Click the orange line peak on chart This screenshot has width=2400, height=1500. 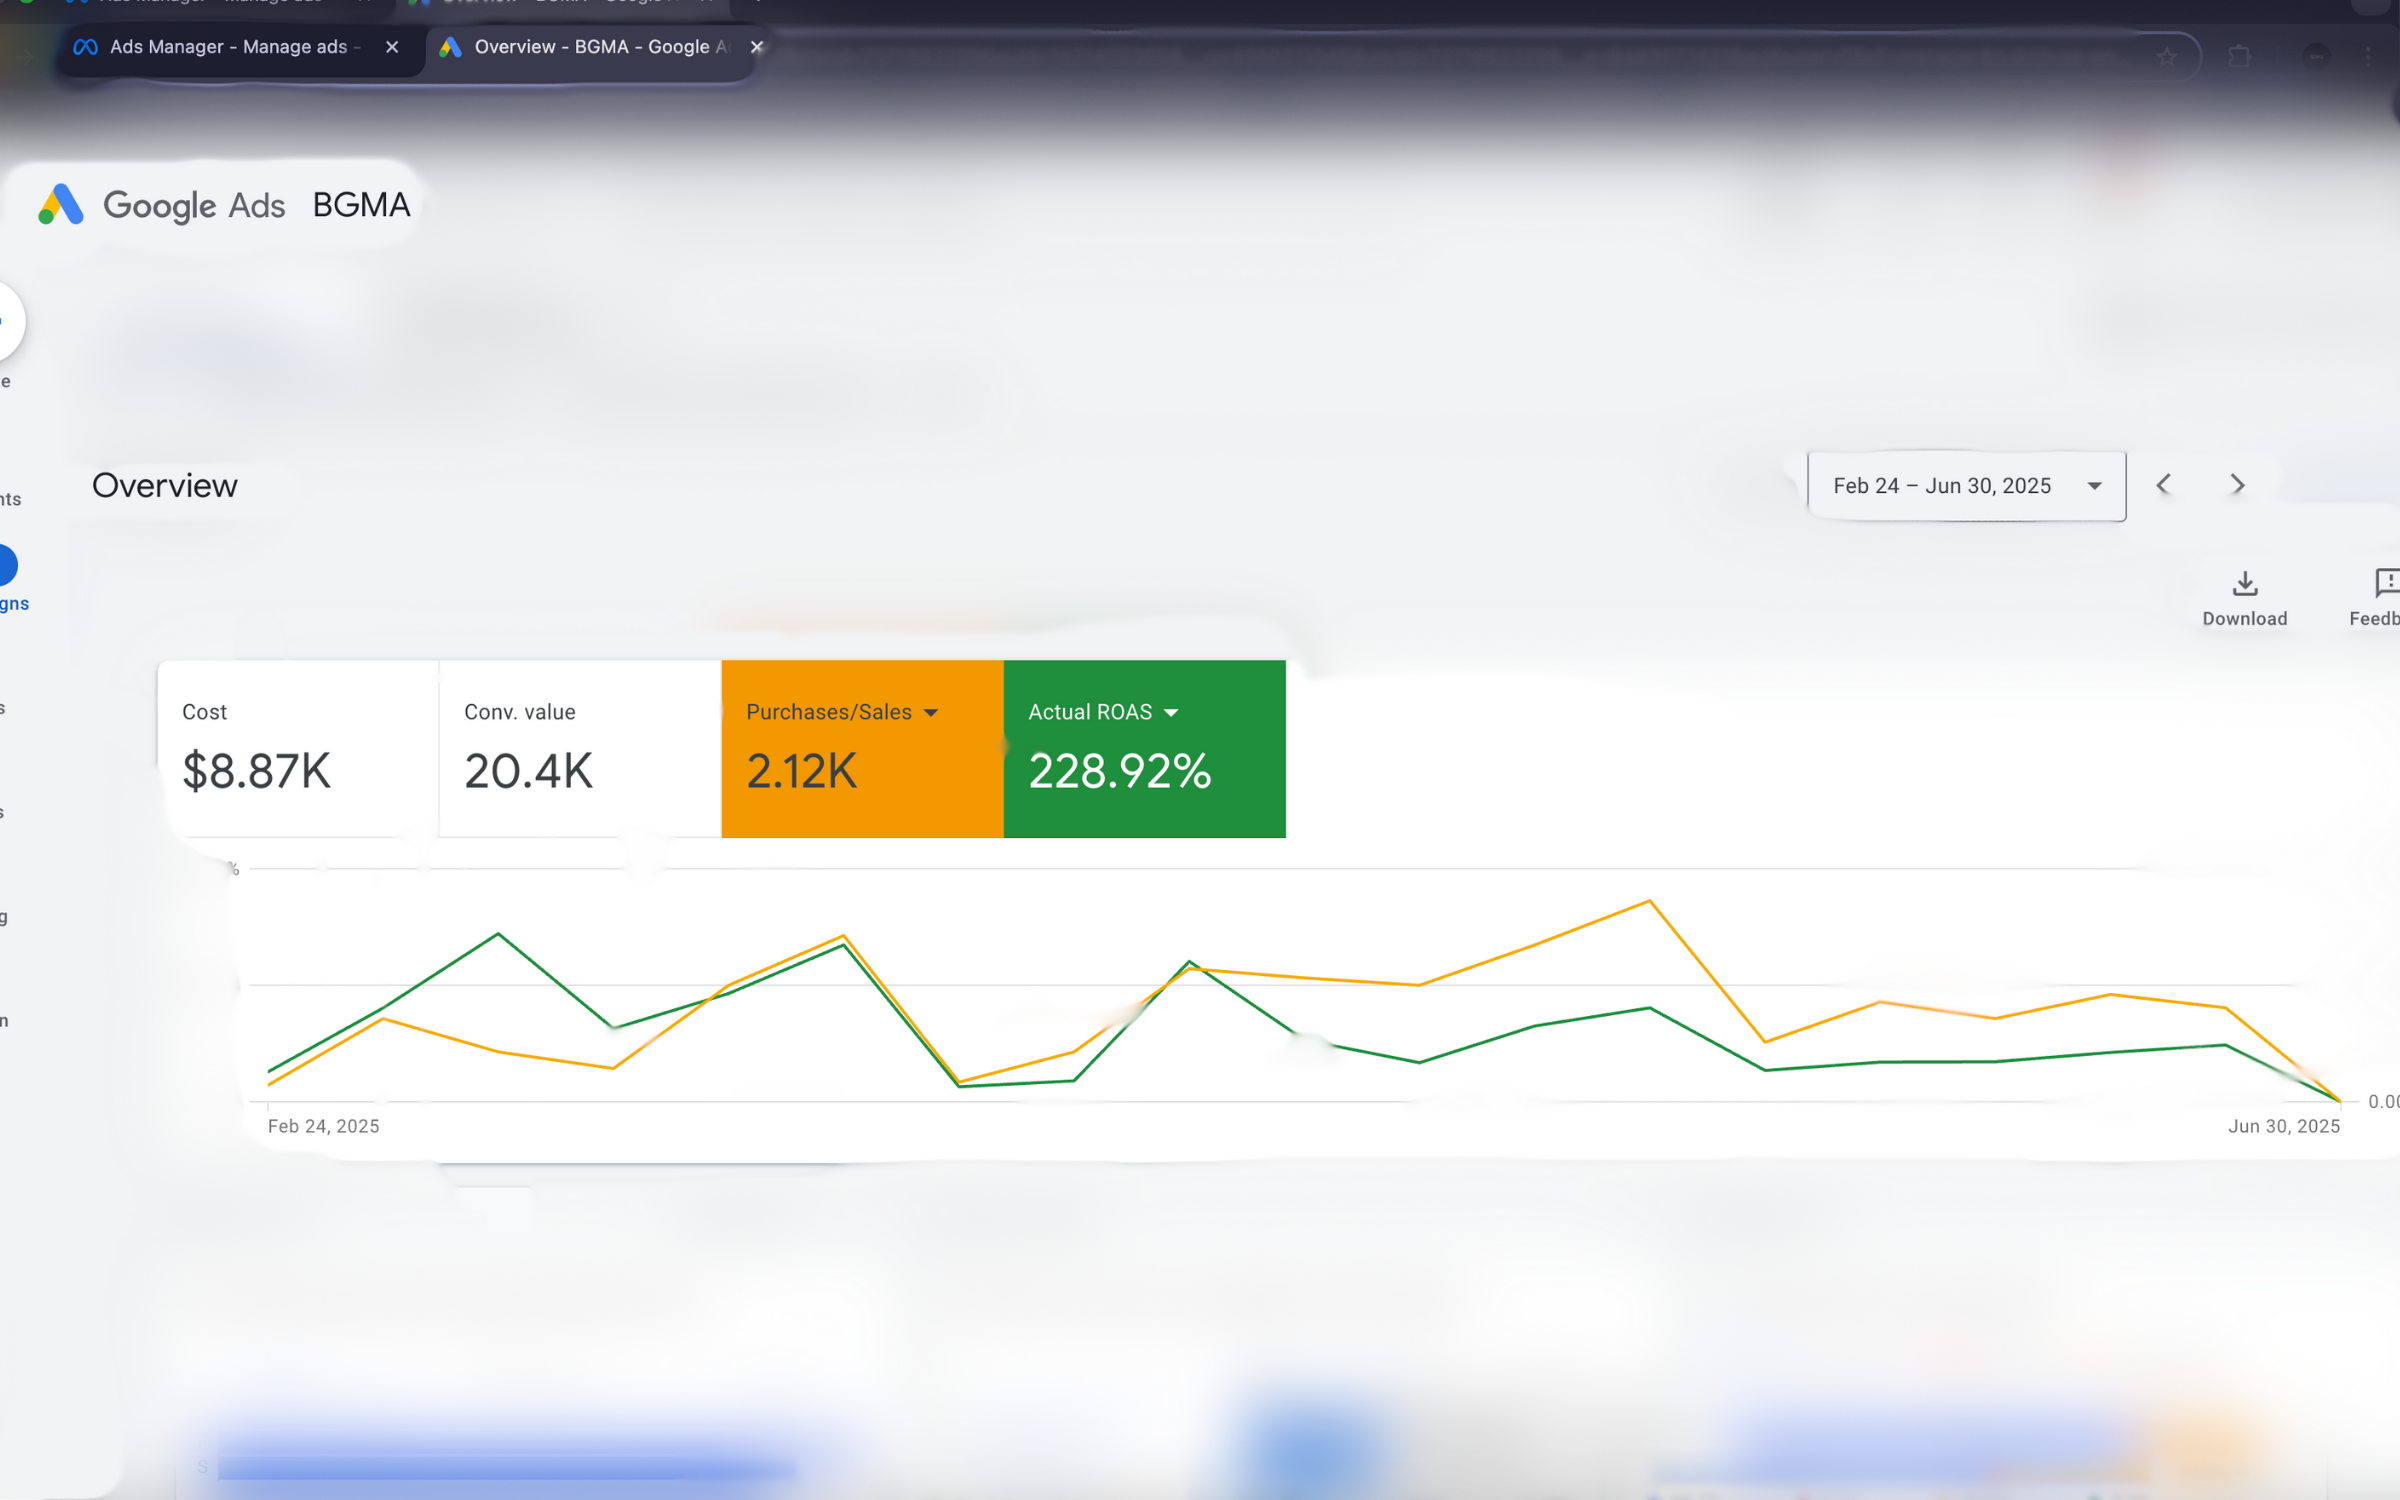point(1649,902)
